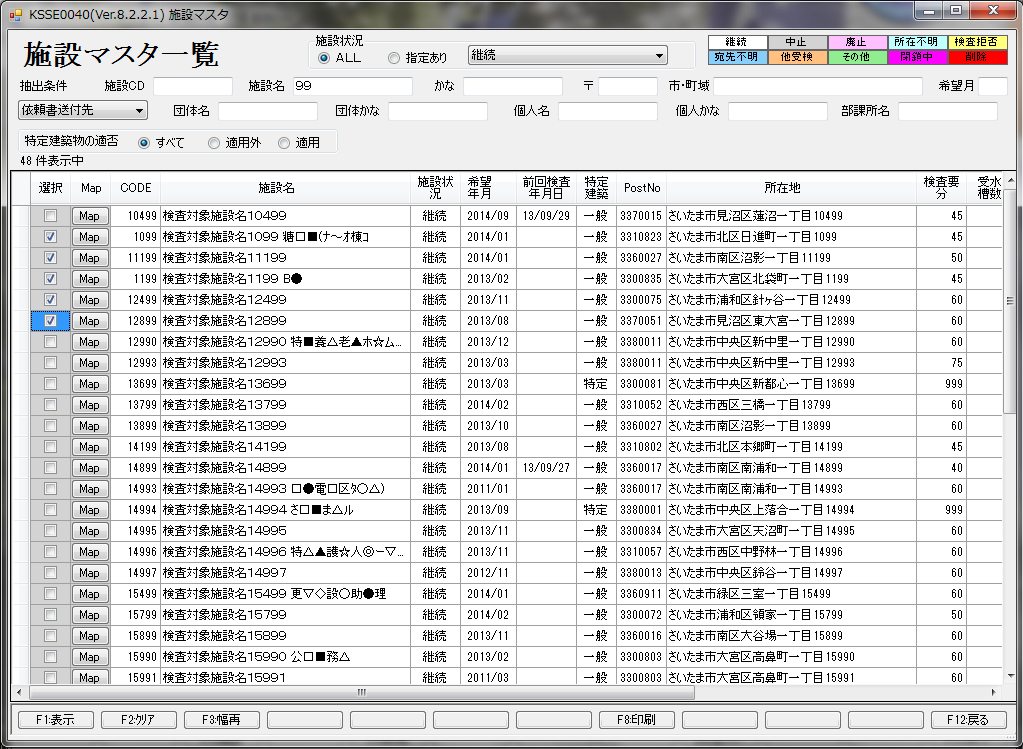
Task: Click the F2:クリア button
Action: click(138, 720)
